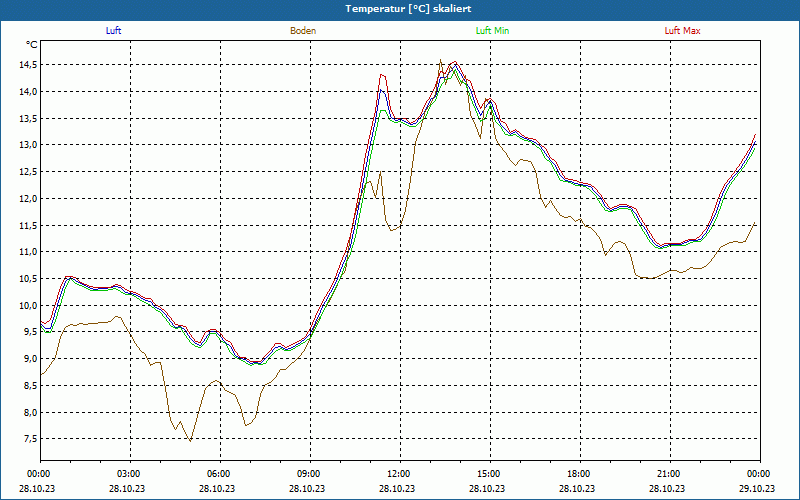
Task: Click the y-axis value '14,5'
Action: (x=29, y=65)
